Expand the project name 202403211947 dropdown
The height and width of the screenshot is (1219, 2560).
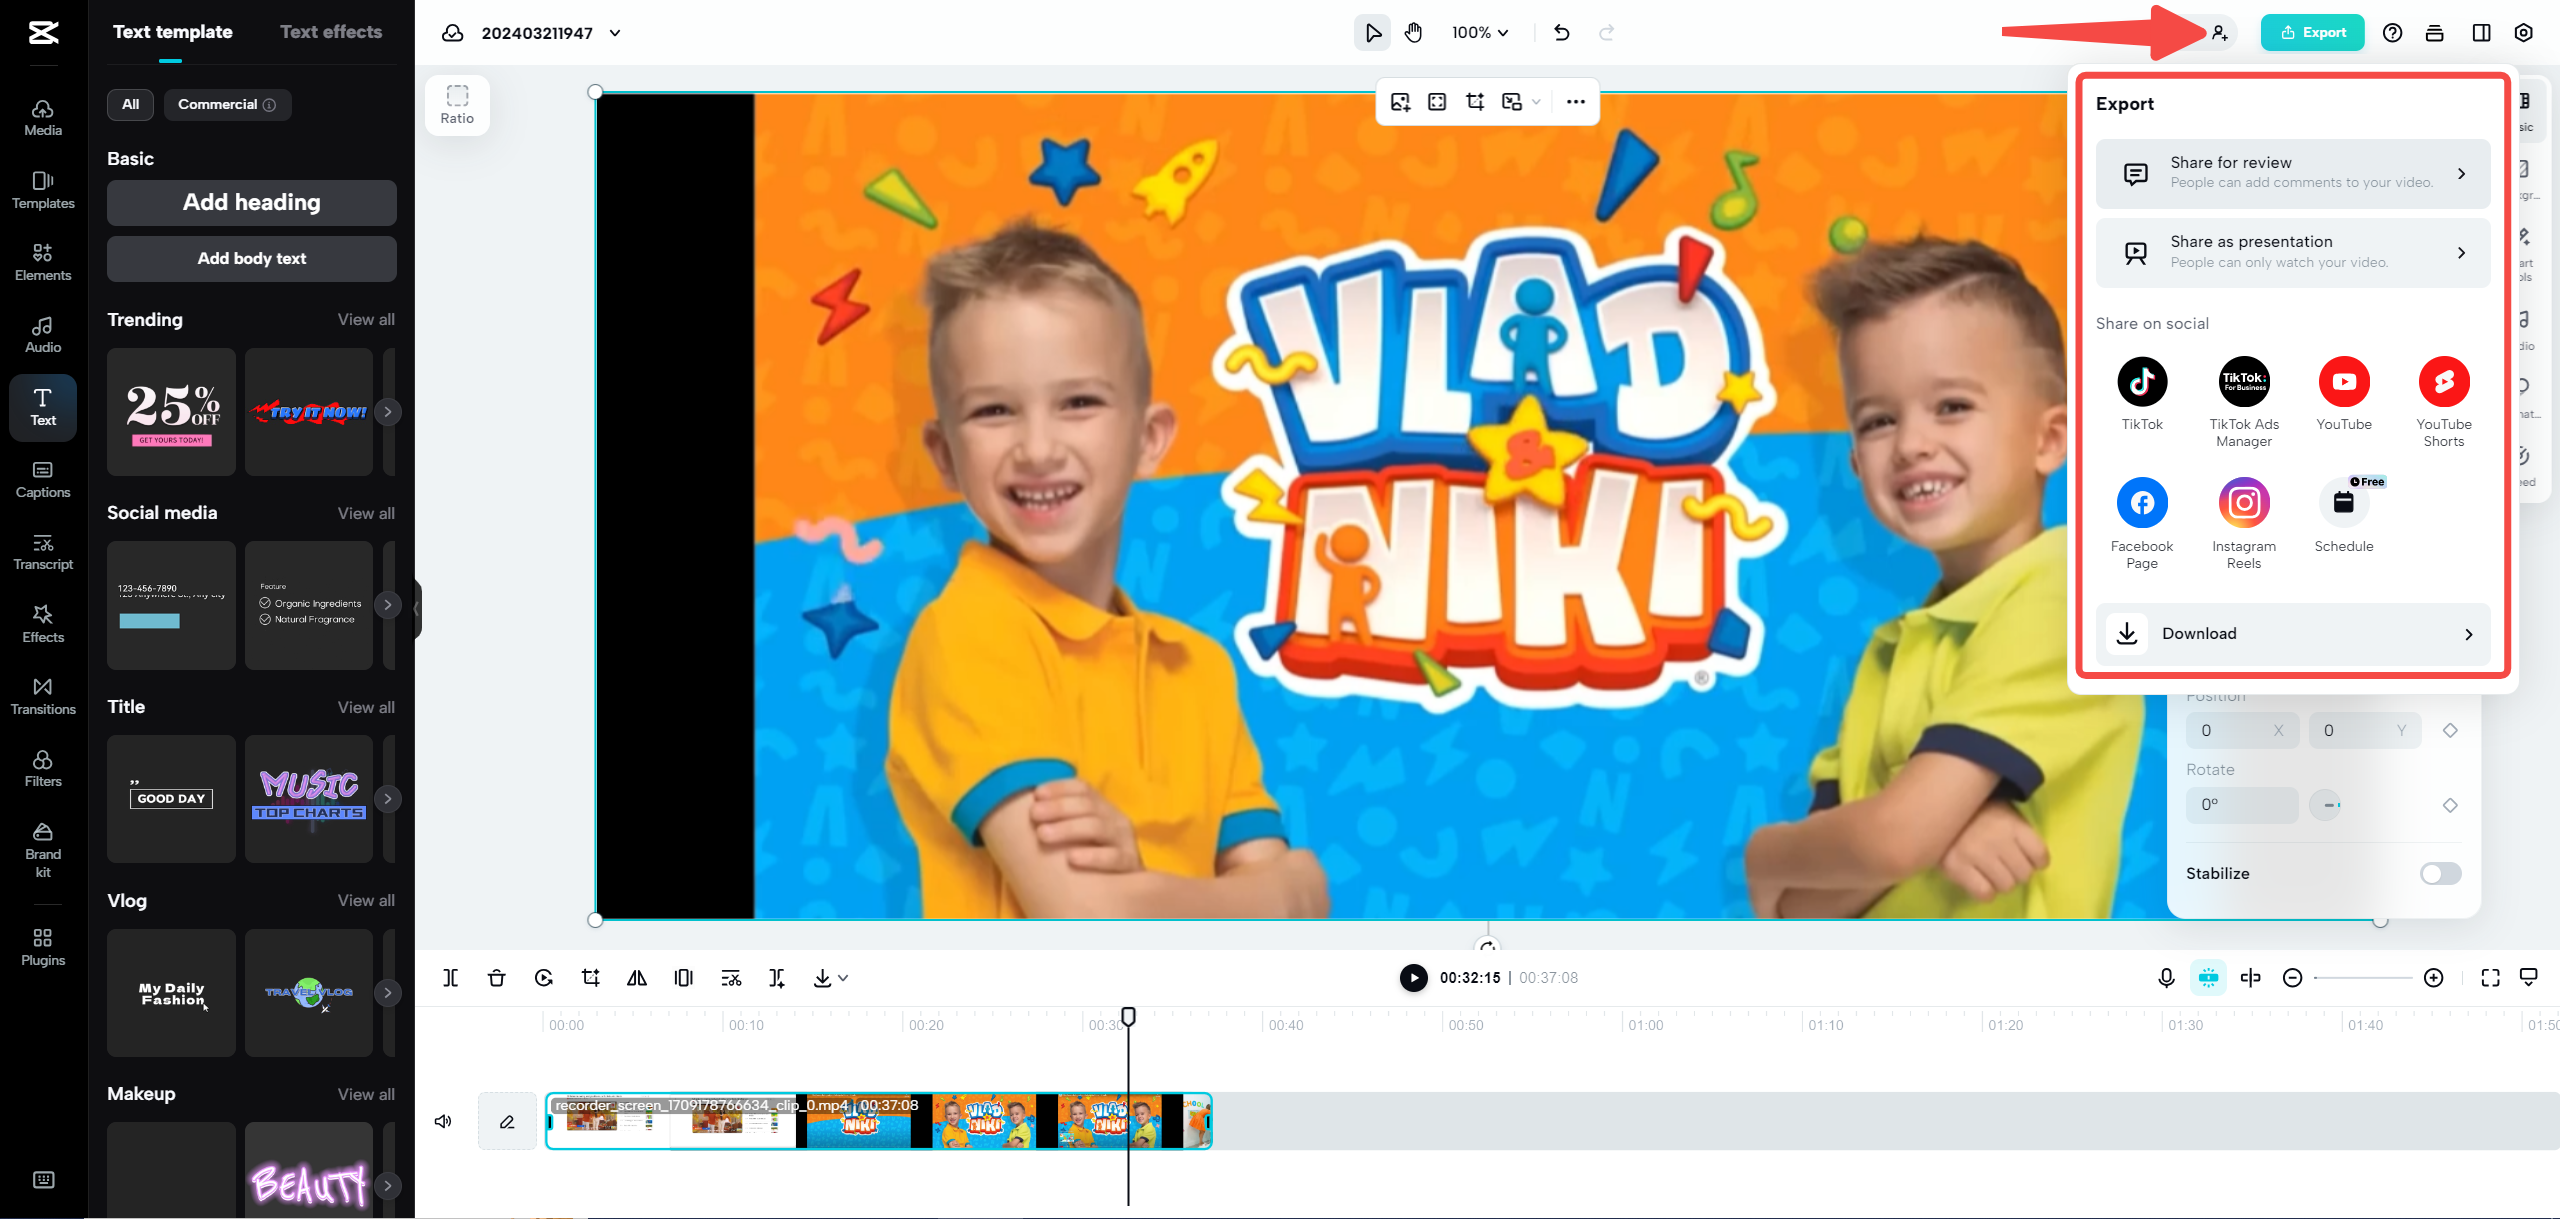point(615,32)
